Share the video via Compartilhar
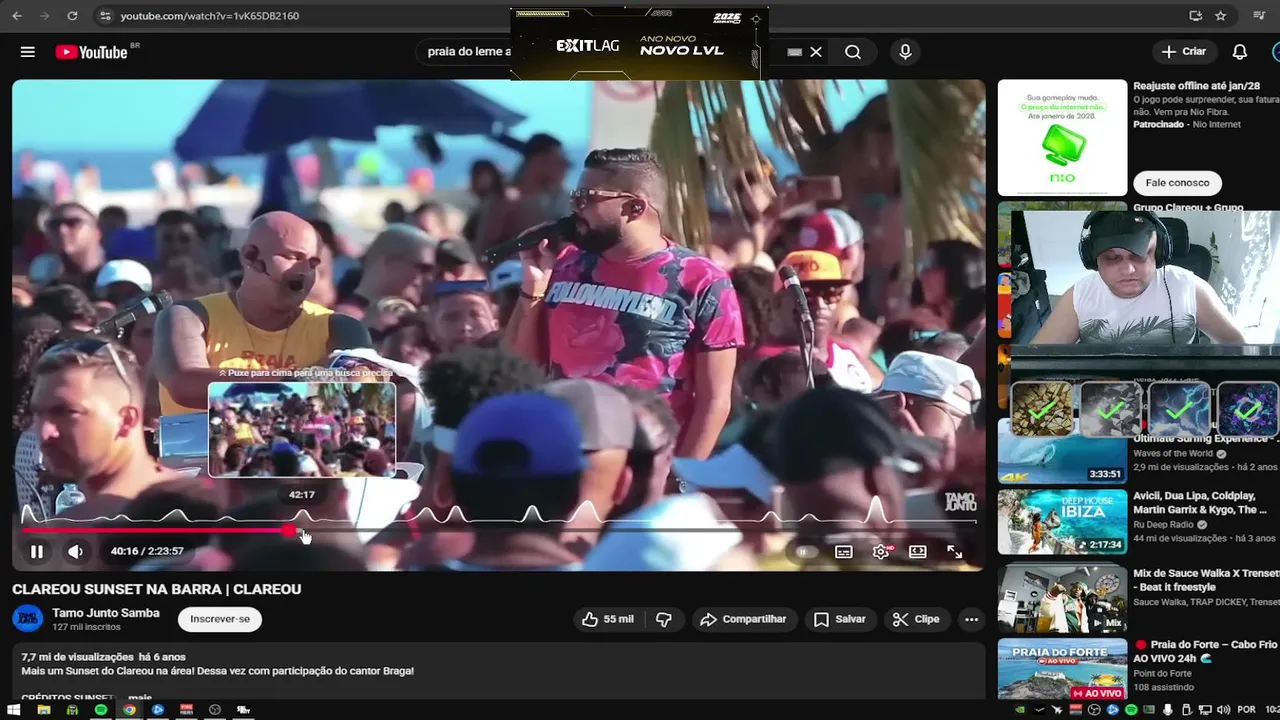 (x=743, y=619)
